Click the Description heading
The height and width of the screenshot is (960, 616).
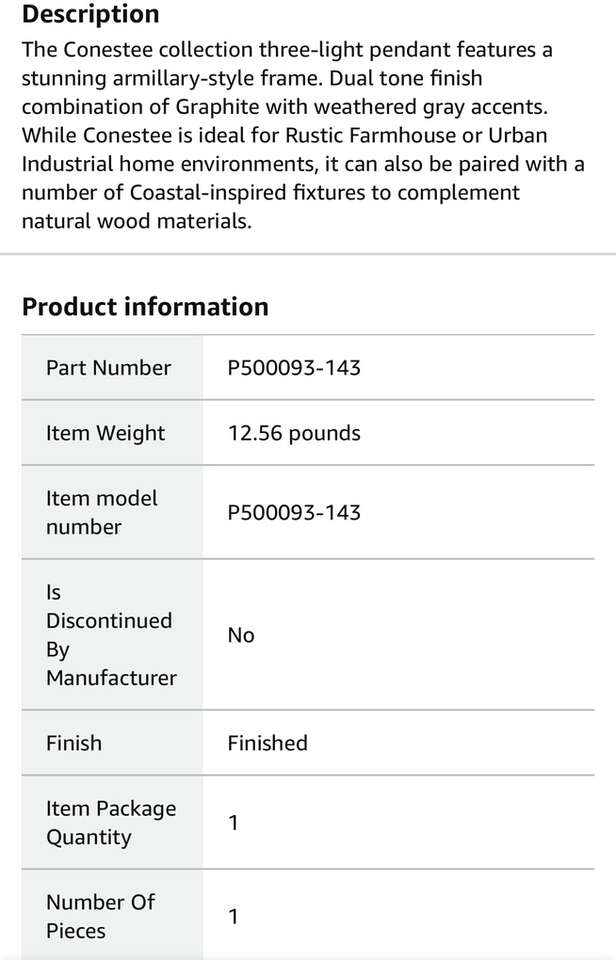[x=90, y=15]
